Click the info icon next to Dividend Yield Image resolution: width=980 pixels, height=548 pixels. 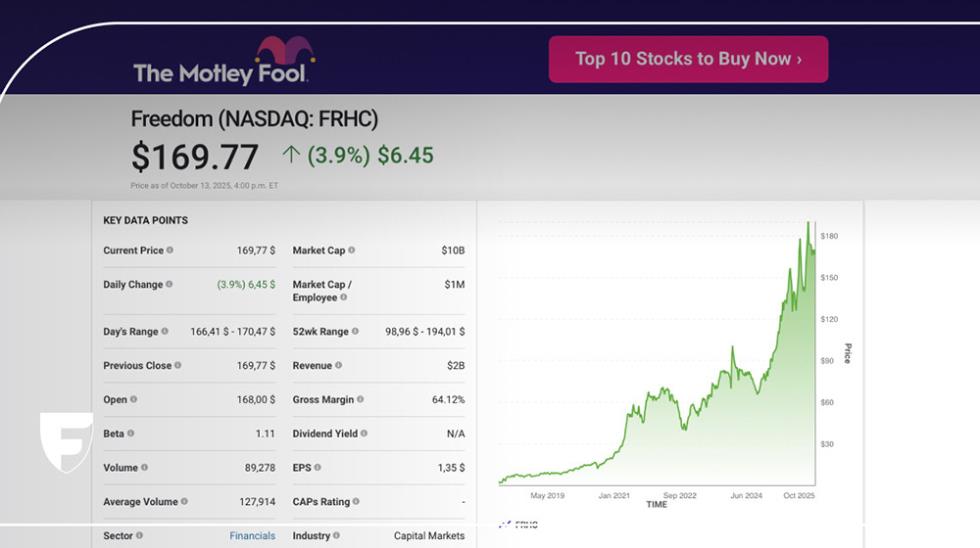pyautogui.click(x=364, y=433)
